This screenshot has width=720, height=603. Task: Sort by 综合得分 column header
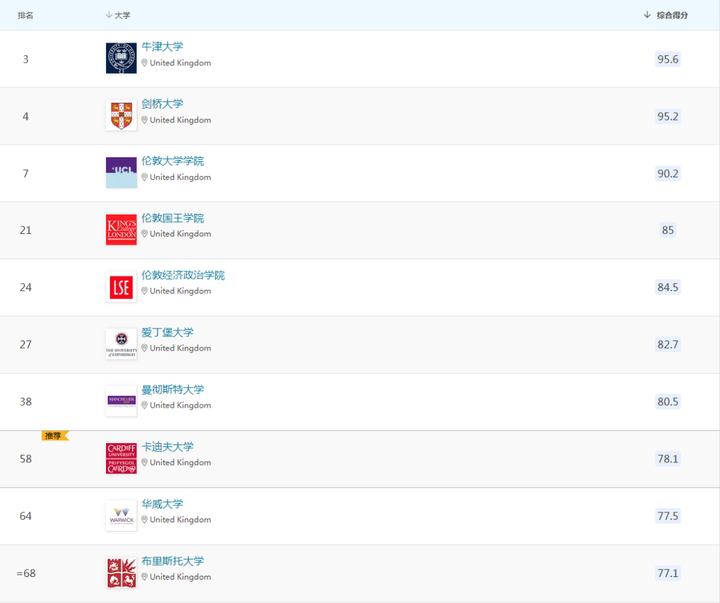[665, 15]
